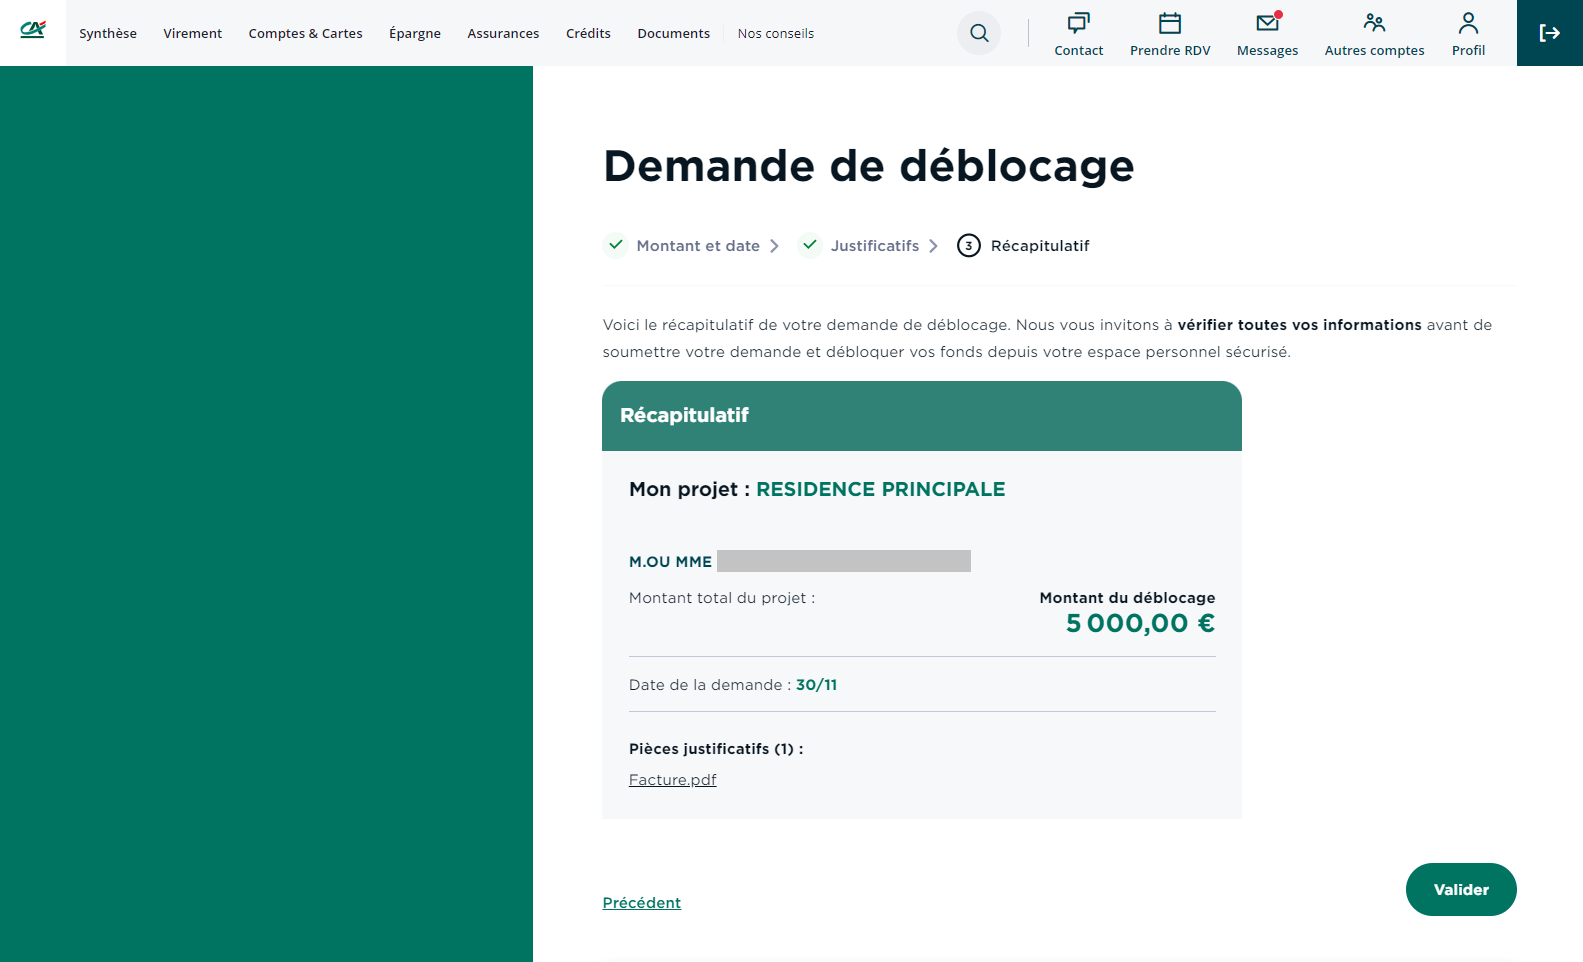Open the Messages envelope icon
The image size is (1583, 962).
pos(1267,23)
